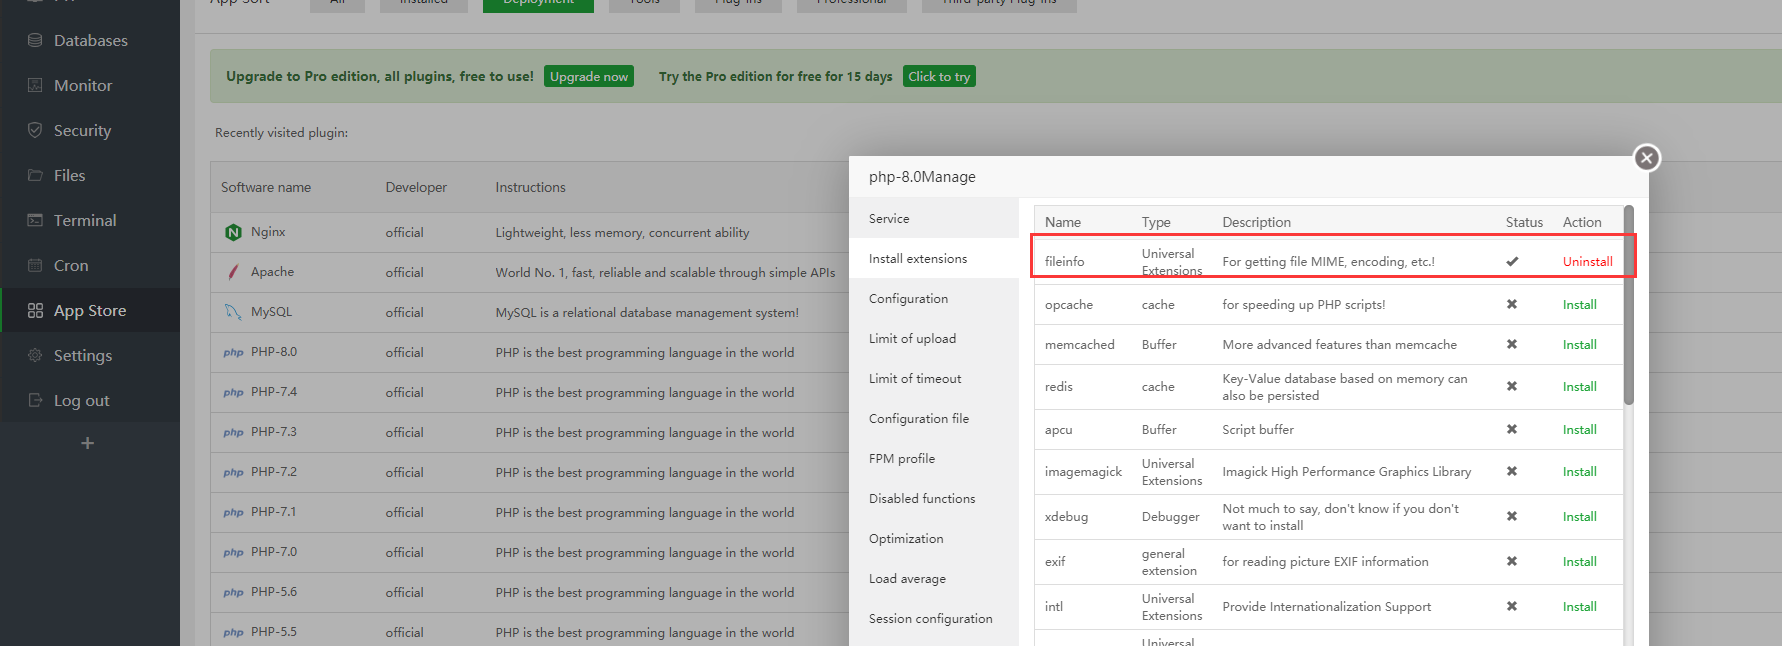Open the Monitor sidebar icon

tap(35, 86)
